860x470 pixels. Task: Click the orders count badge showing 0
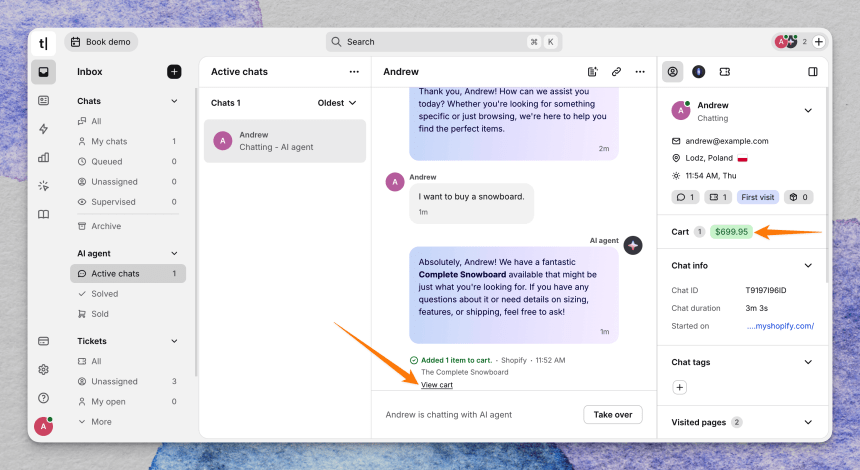point(798,197)
